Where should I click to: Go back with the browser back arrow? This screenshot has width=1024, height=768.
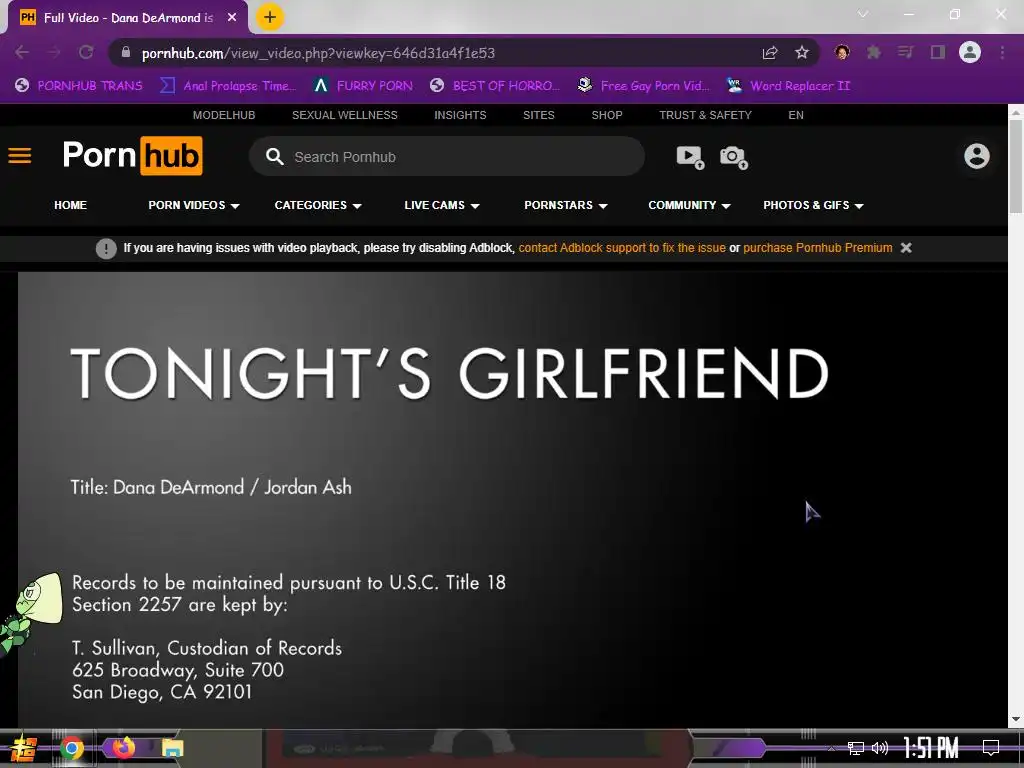coord(22,52)
